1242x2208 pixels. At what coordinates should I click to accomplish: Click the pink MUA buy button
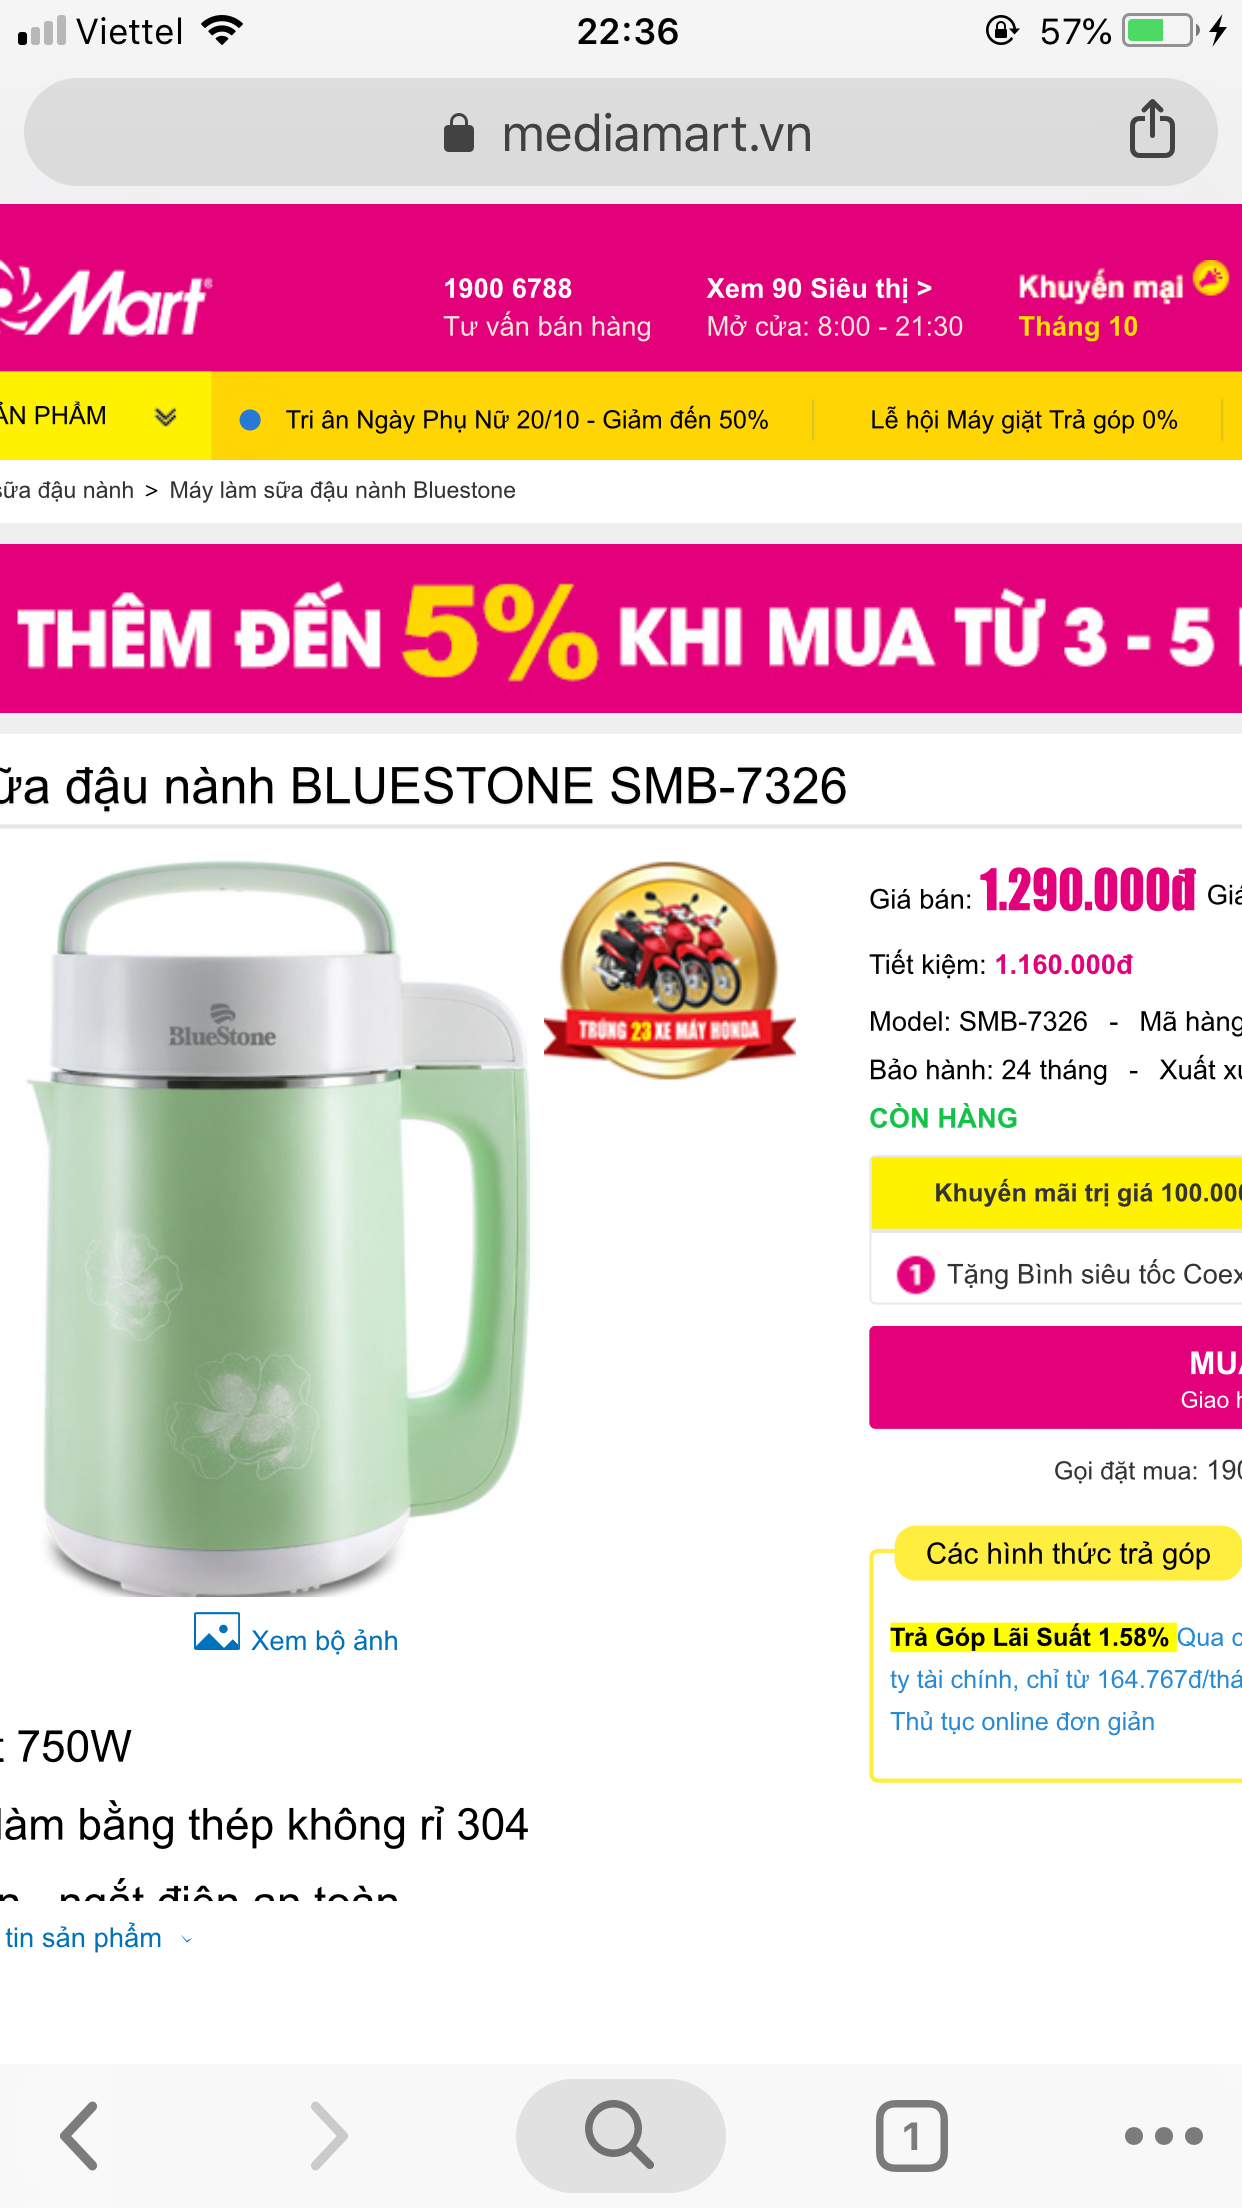tap(1056, 1377)
